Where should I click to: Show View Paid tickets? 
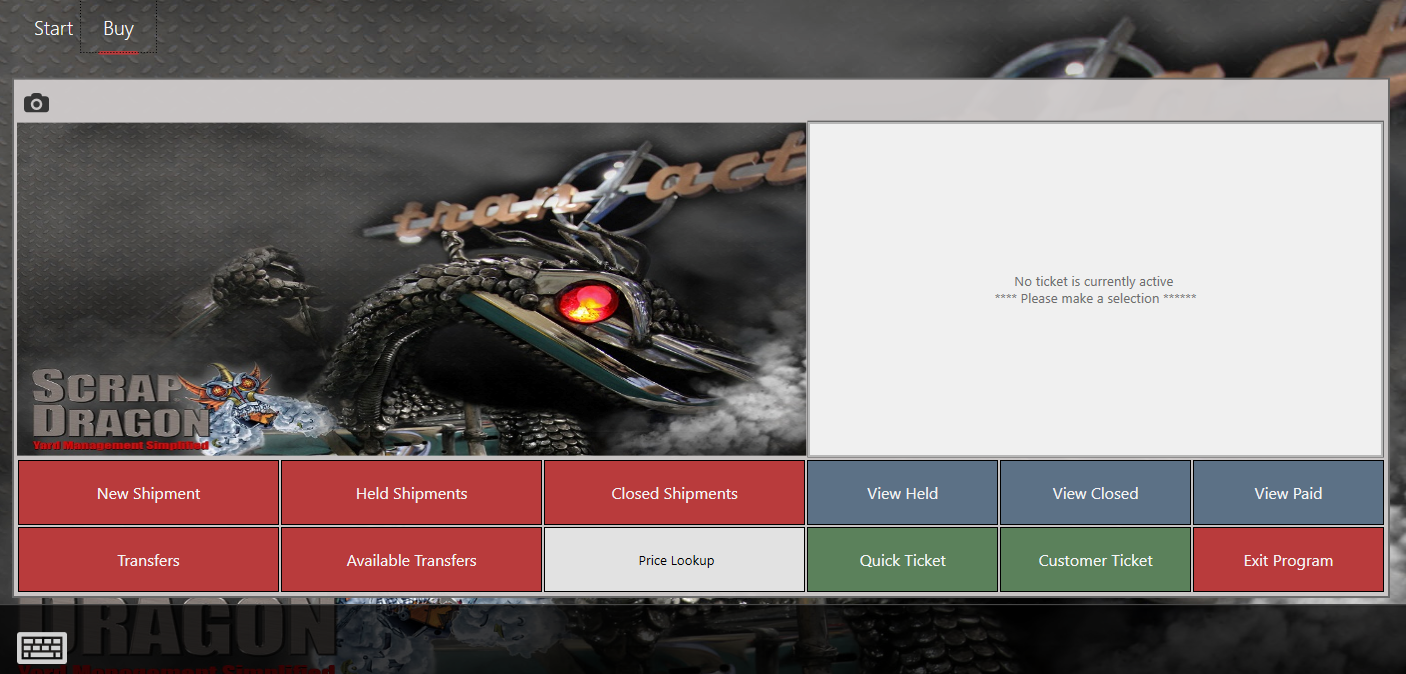[x=1288, y=493]
